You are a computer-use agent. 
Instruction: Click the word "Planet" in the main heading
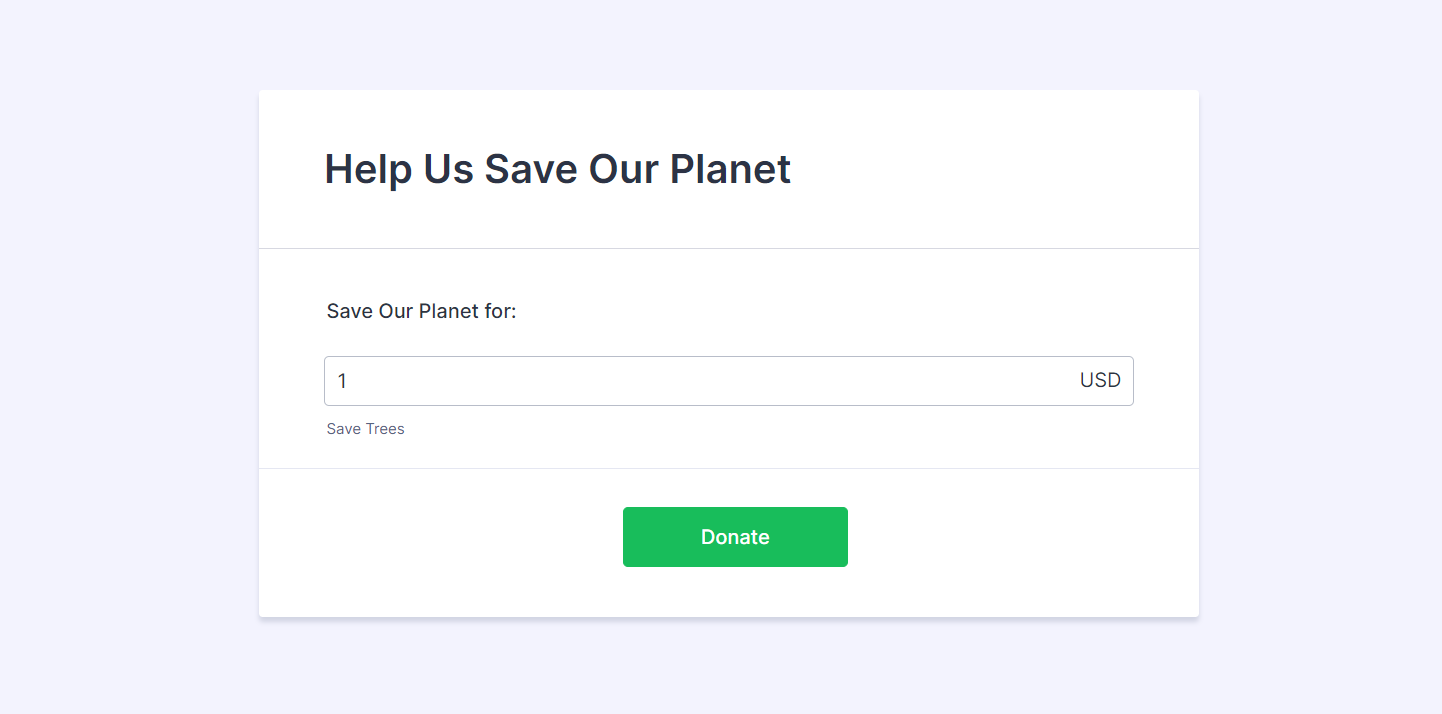coord(730,169)
